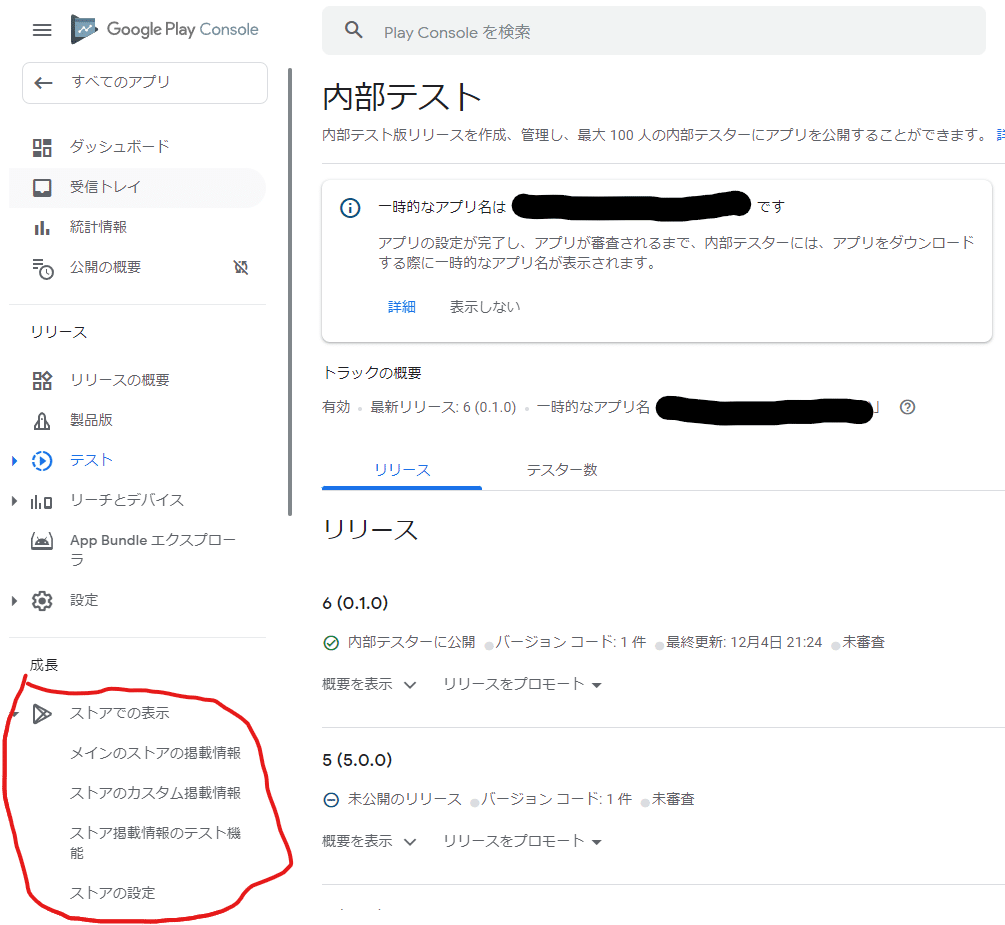Viewport: 1005px width, 925px height.
Task: Focus the Play Console を検索 search field
Action: pos(654,31)
